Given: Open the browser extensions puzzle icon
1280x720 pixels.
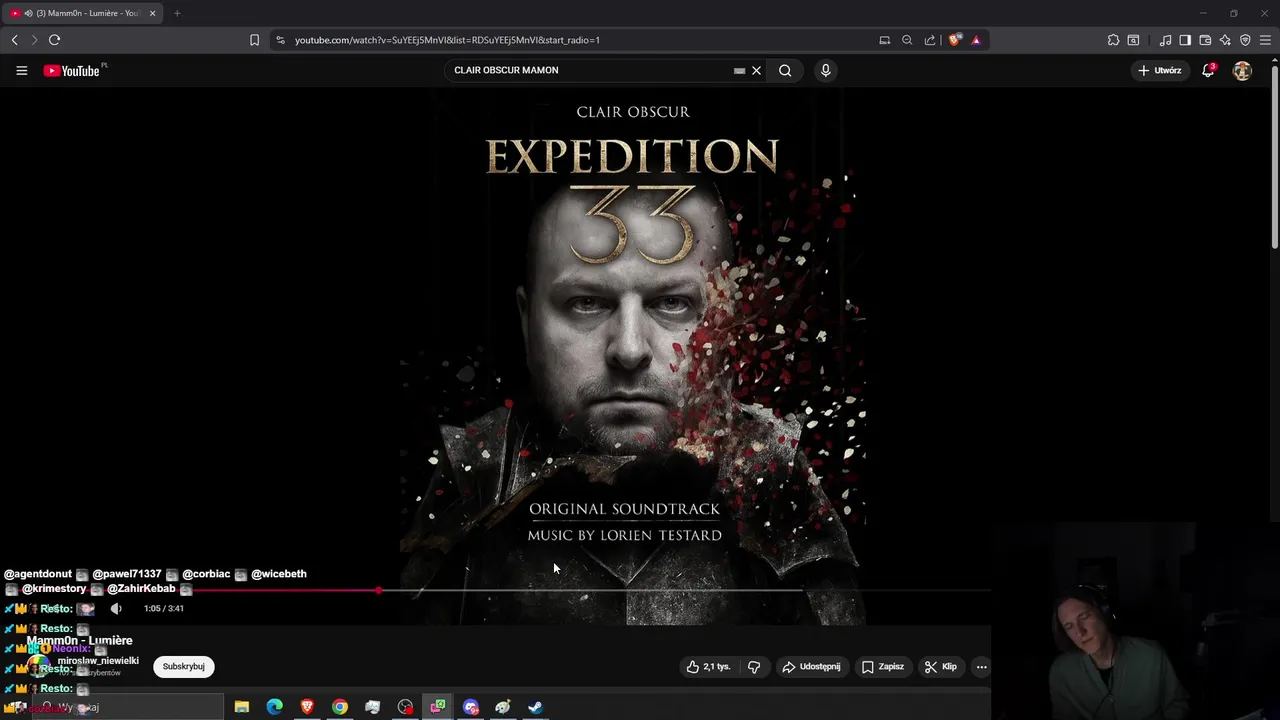Looking at the screenshot, I should tap(1113, 40).
